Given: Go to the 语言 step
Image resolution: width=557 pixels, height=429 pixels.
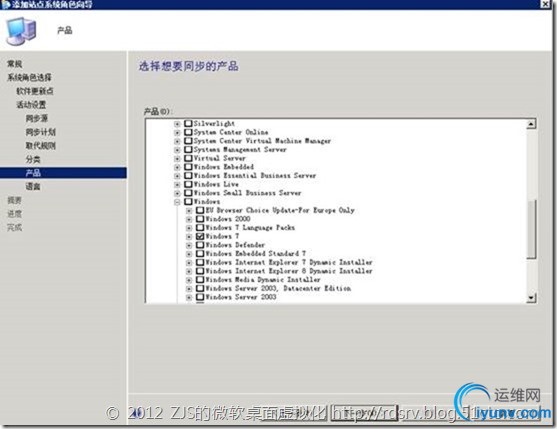Looking at the screenshot, I should (33, 186).
